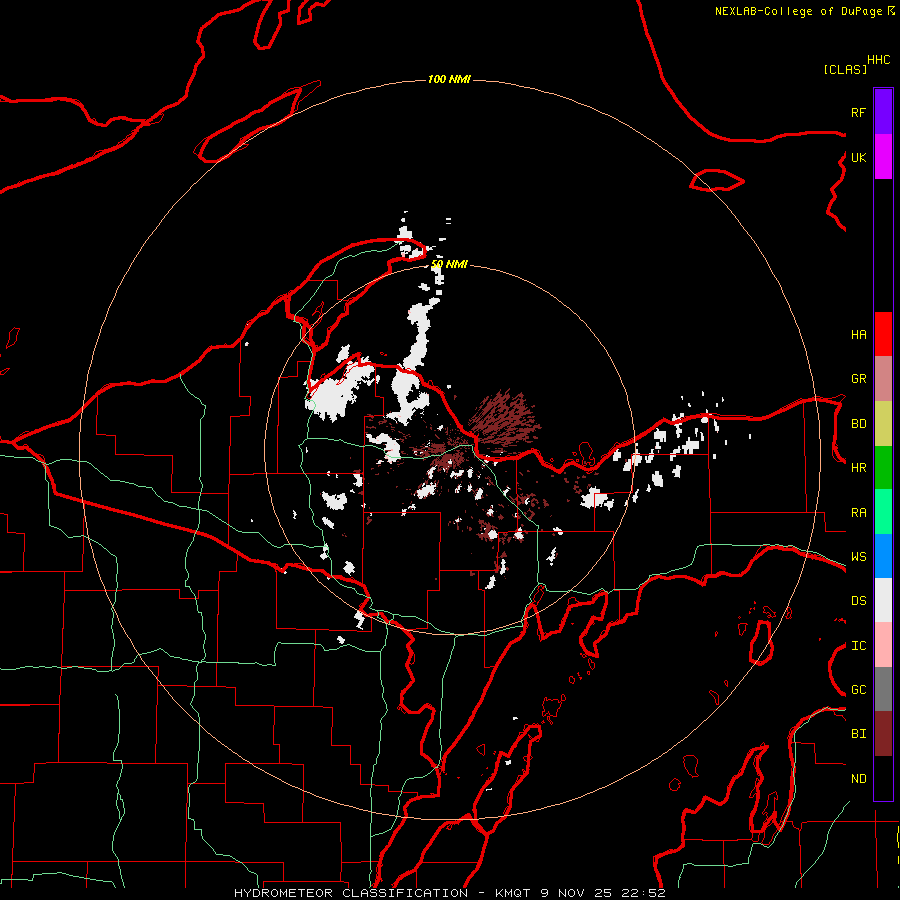Click the UK magenta legend color swatch

(883, 156)
